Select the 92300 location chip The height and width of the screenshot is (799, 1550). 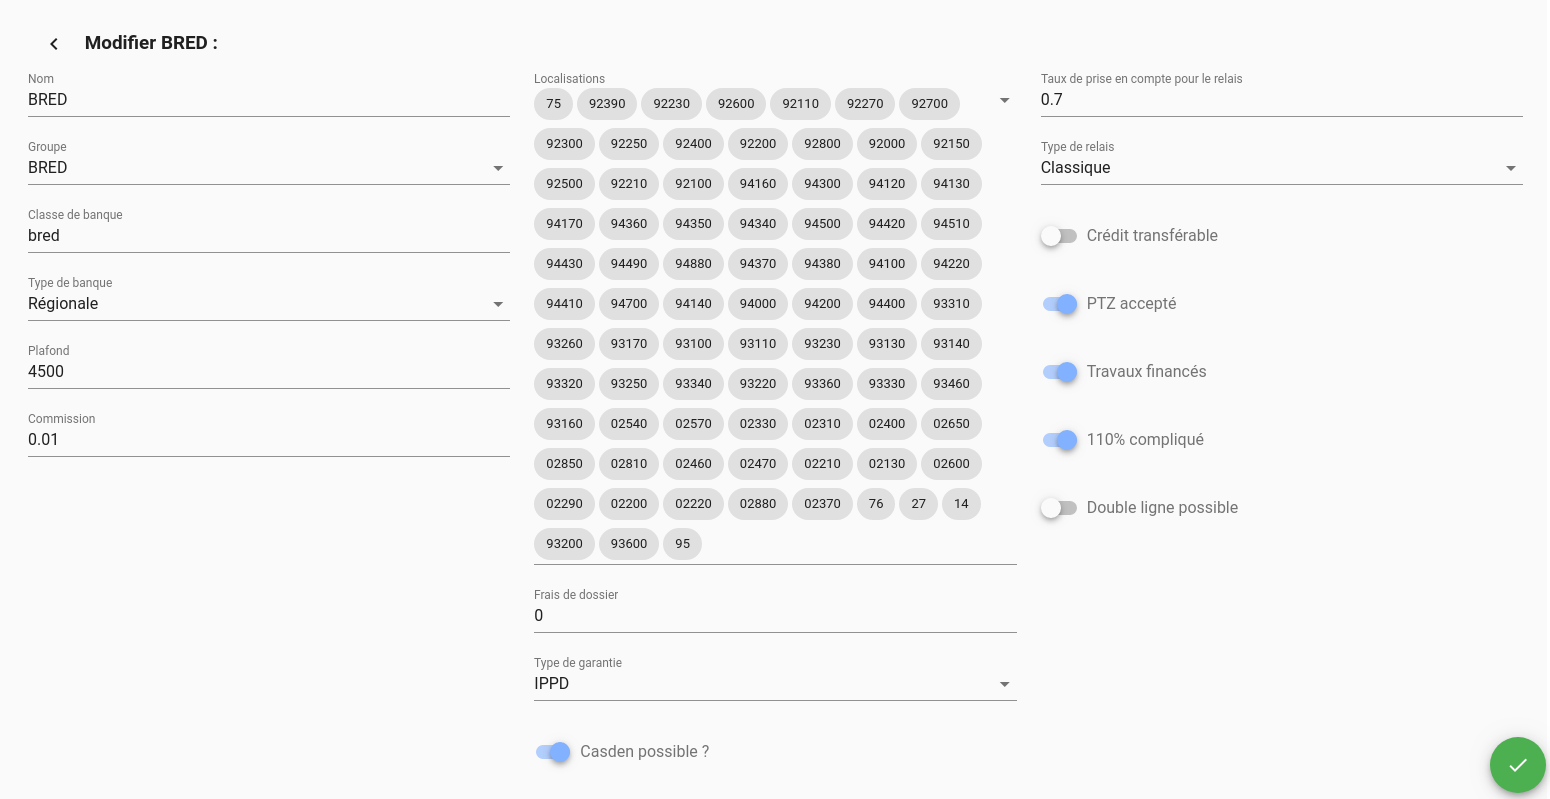click(x=565, y=144)
